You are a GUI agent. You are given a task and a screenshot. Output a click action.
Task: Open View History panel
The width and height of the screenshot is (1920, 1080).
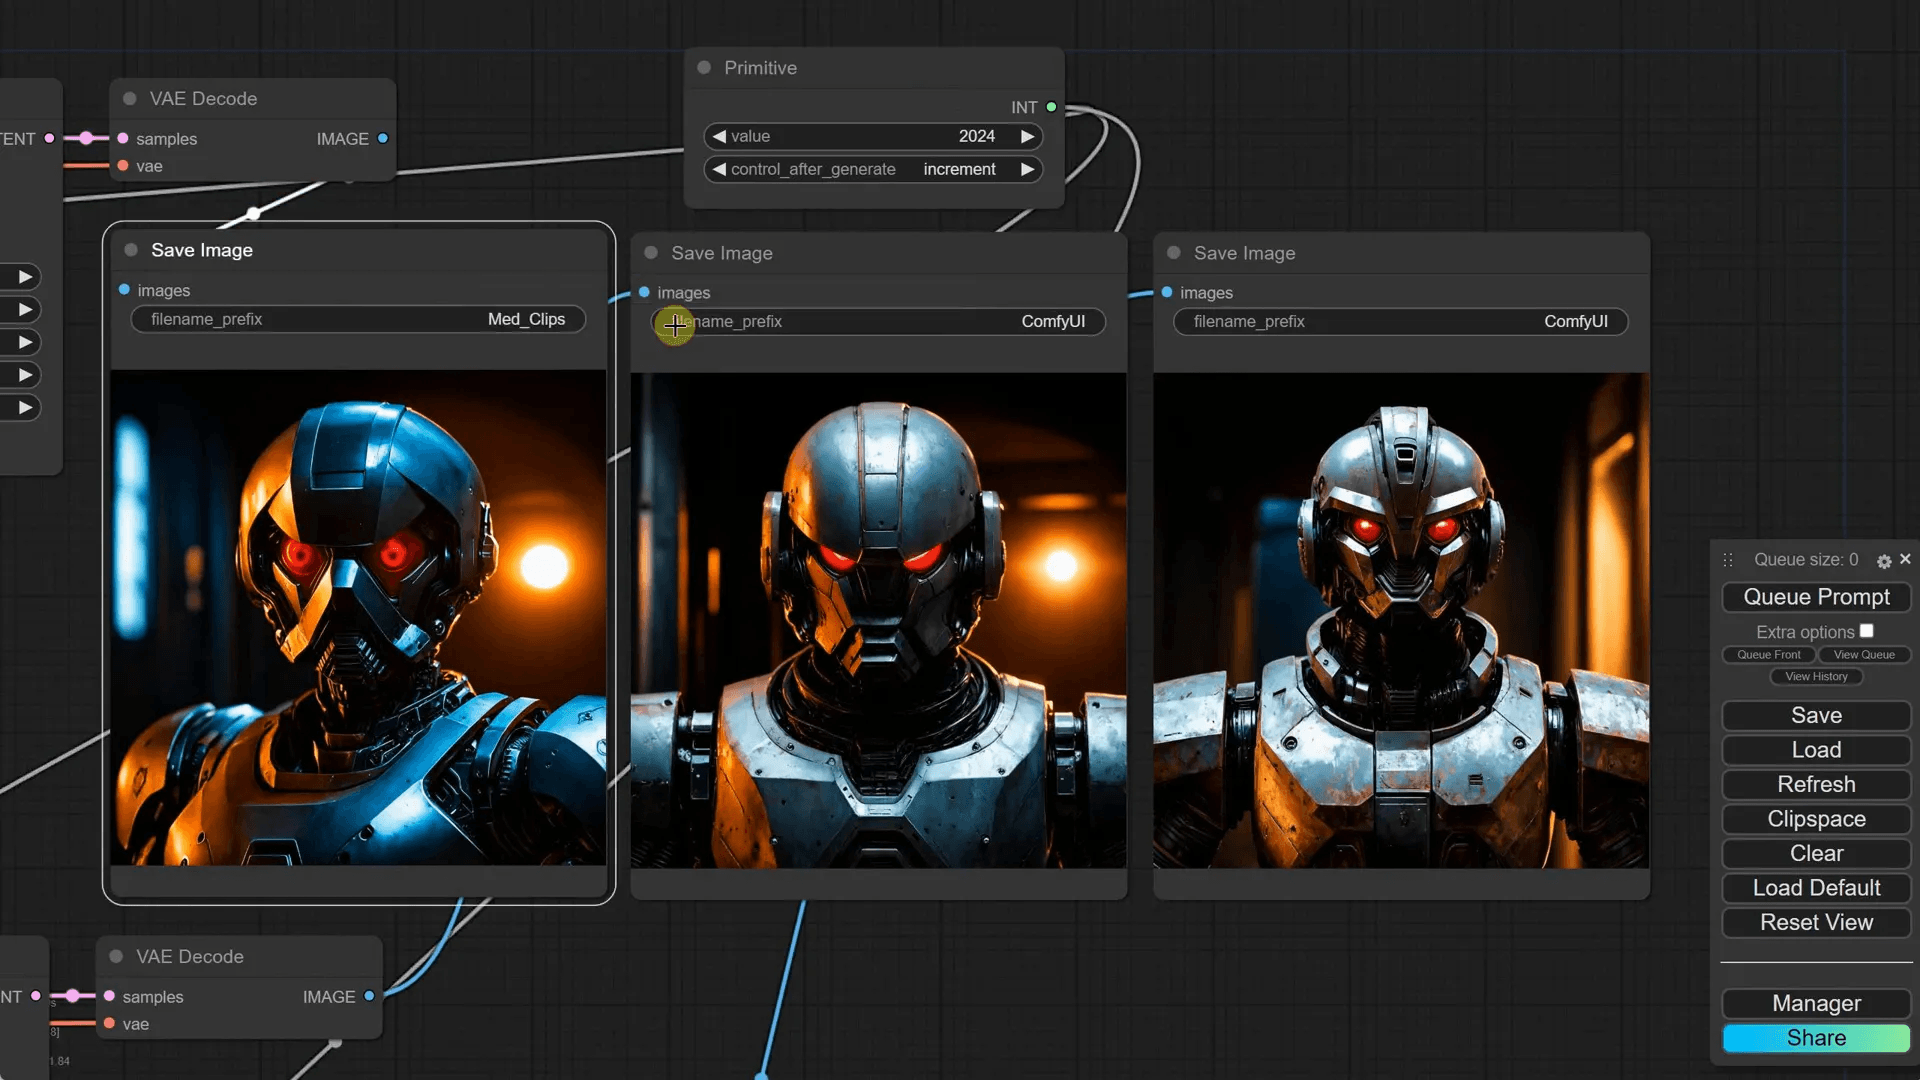tap(1816, 677)
